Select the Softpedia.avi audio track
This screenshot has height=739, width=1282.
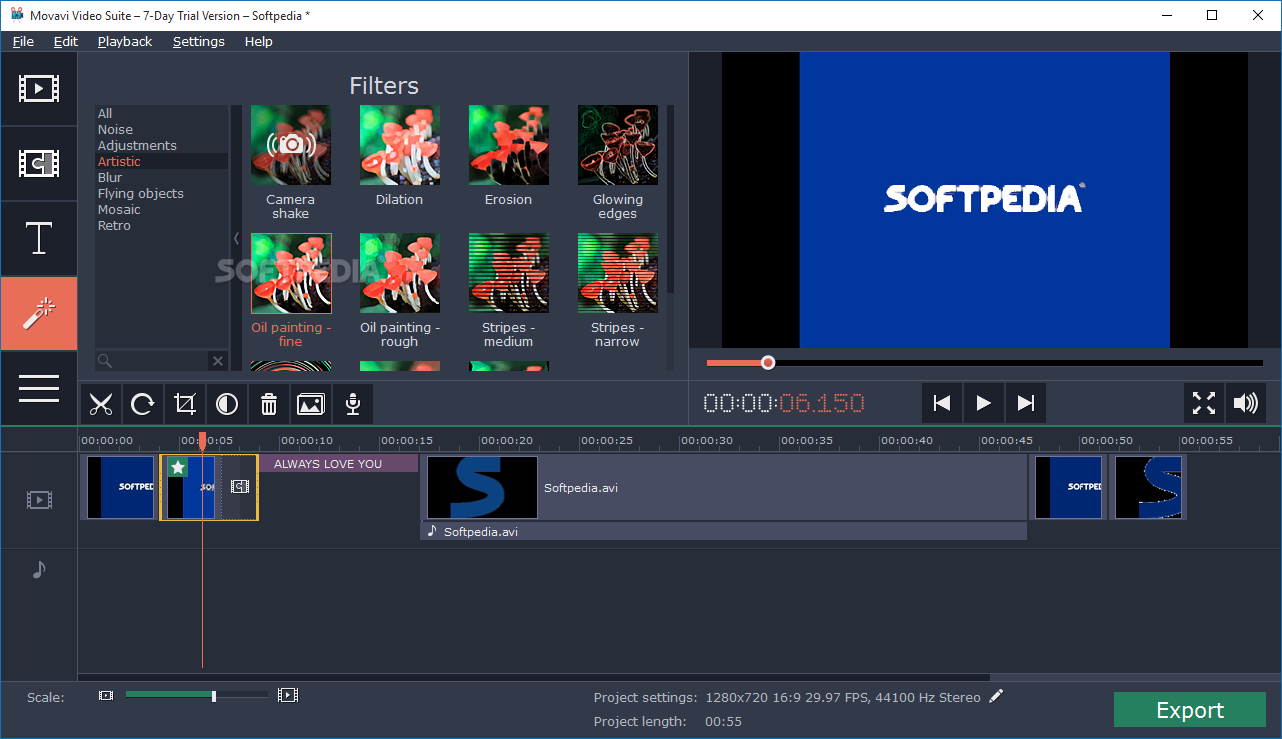[724, 531]
